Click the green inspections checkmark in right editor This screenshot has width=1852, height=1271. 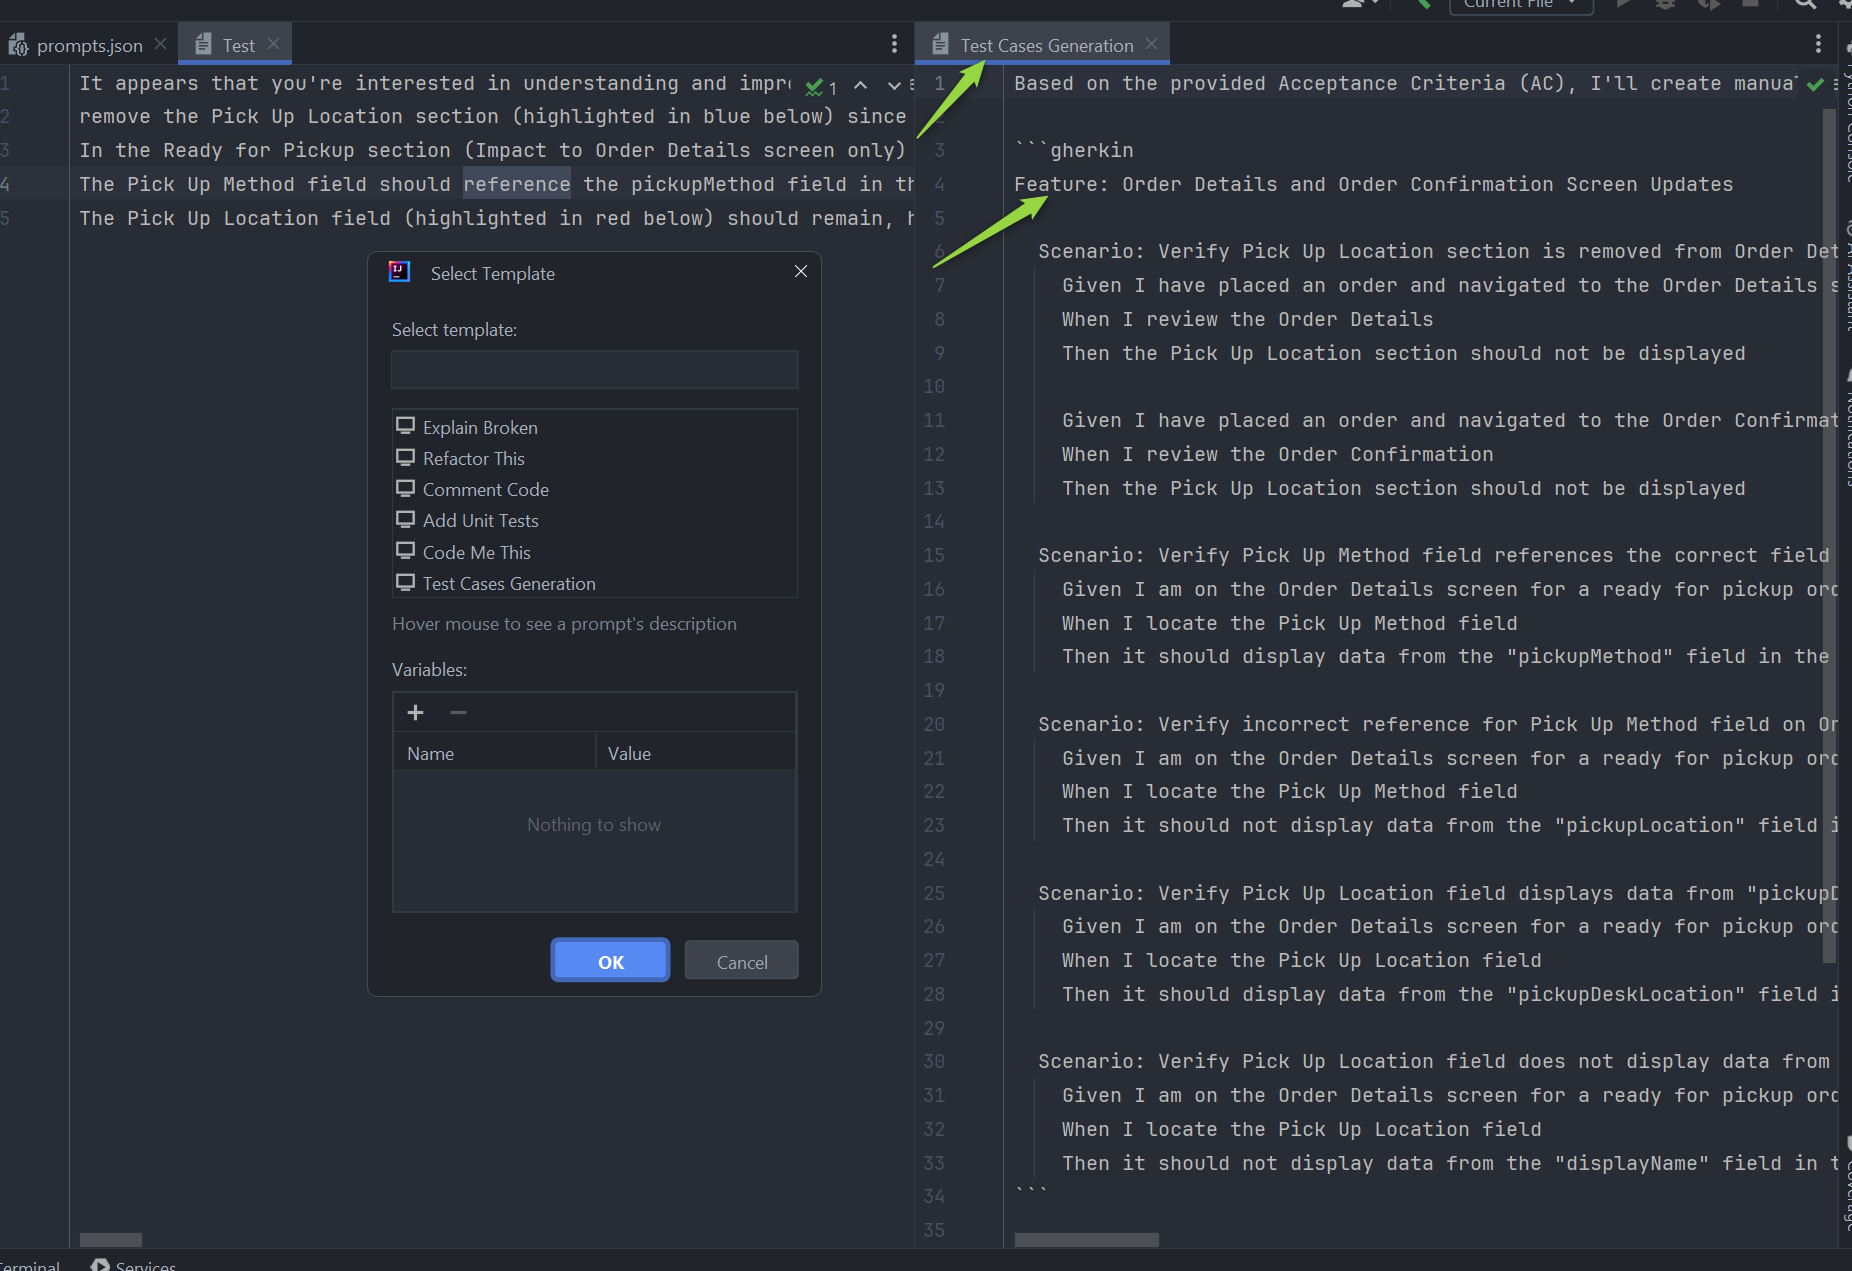point(1815,85)
